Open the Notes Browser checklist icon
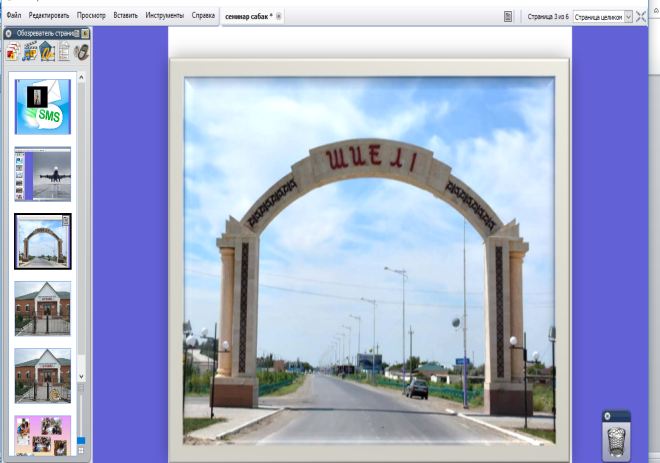This screenshot has height=463, width=660. [64, 52]
